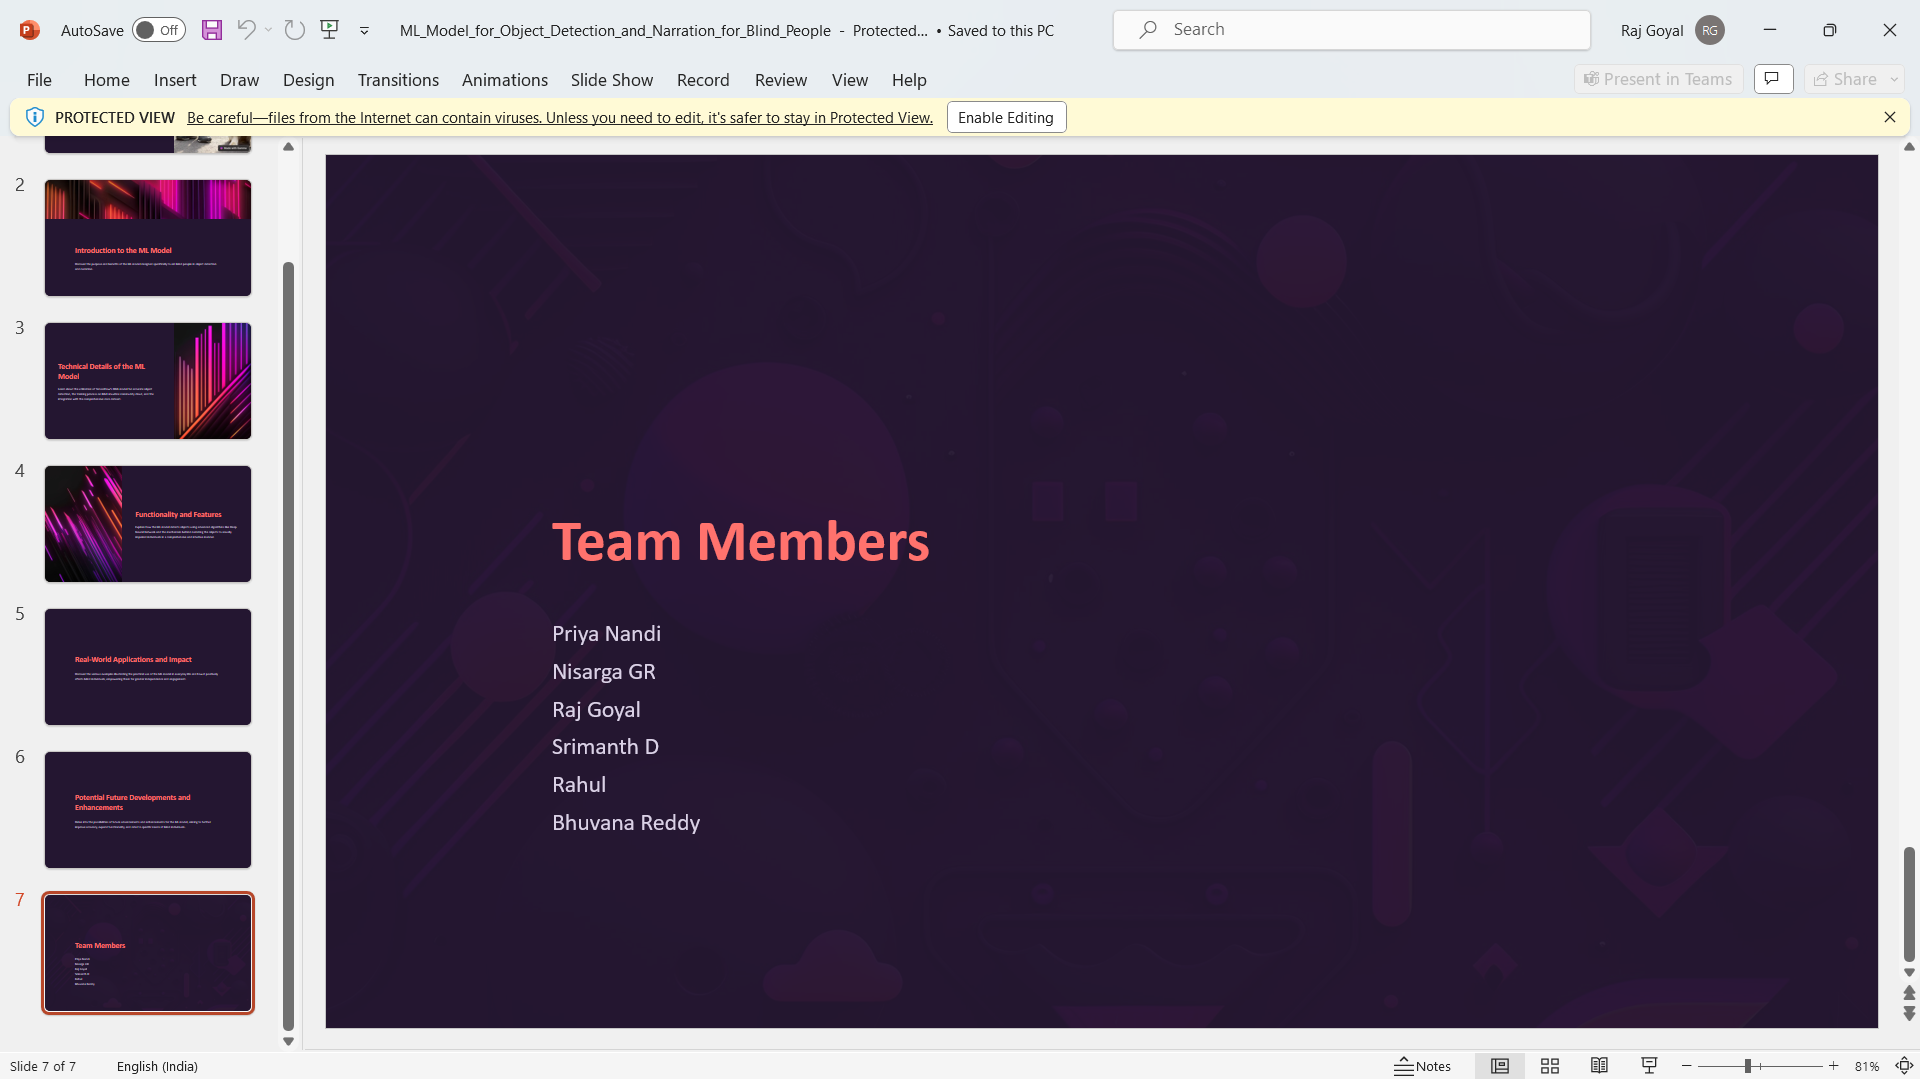Start Slide Show from status bar
The image size is (1920, 1080).
tap(1649, 1066)
